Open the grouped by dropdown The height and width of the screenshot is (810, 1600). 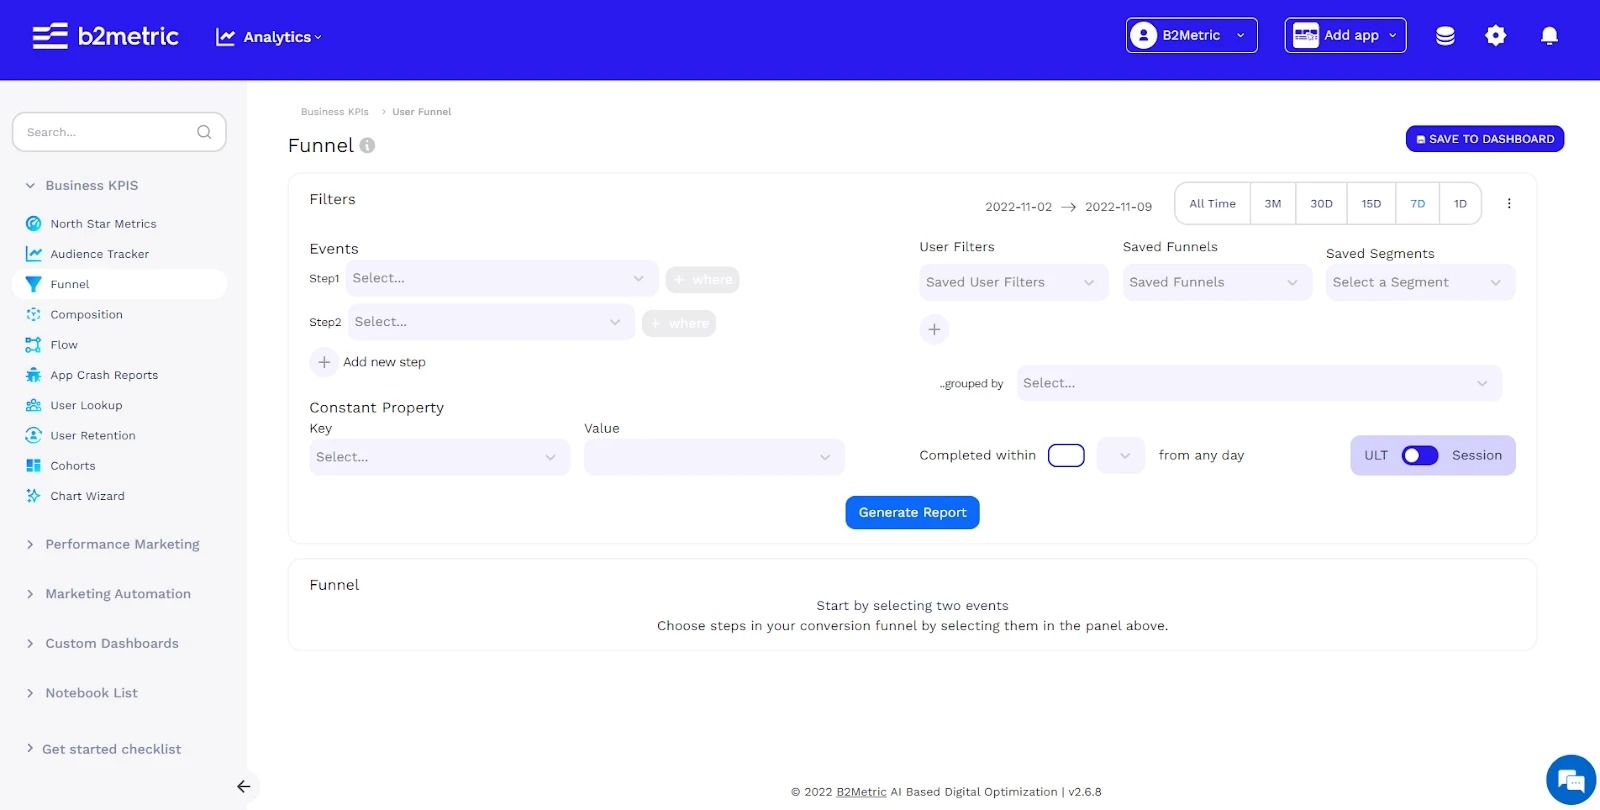pyautogui.click(x=1259, y=383)
